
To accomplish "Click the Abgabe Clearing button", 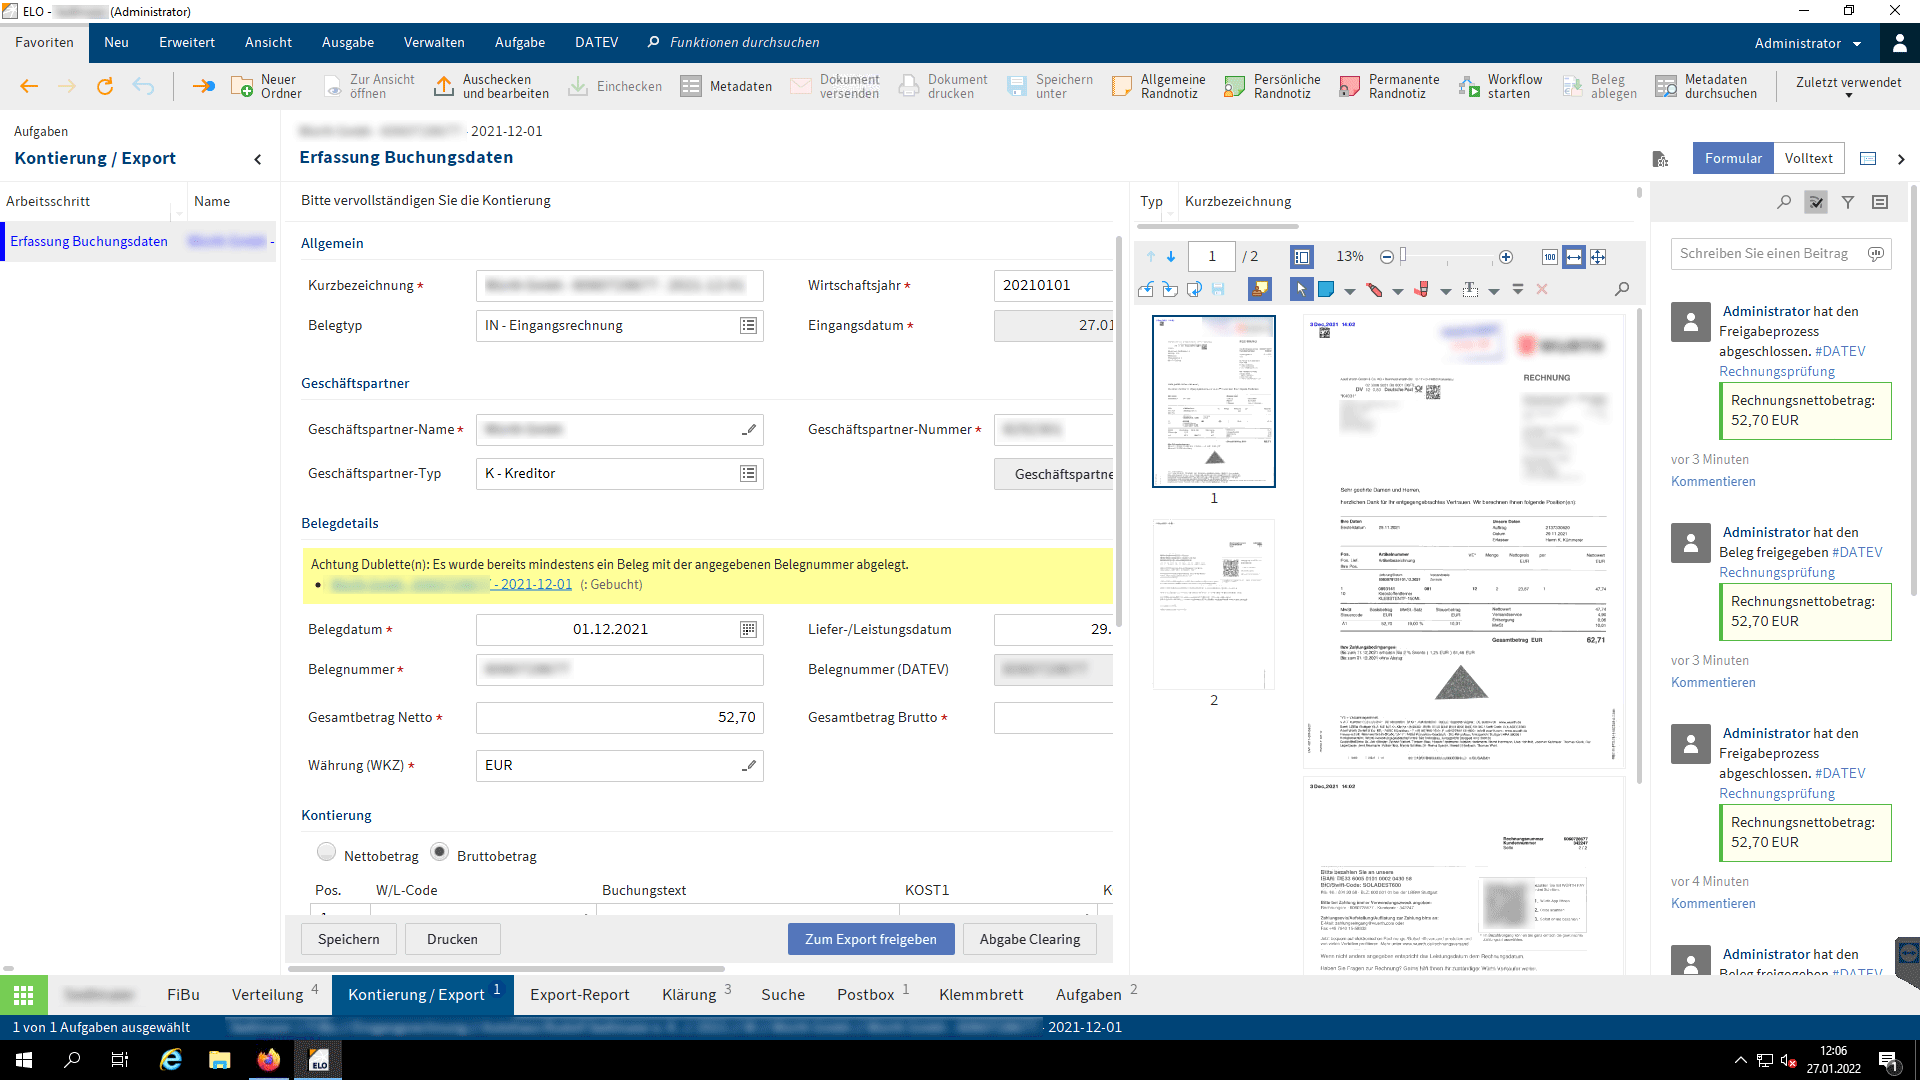I will point(1030,939).
